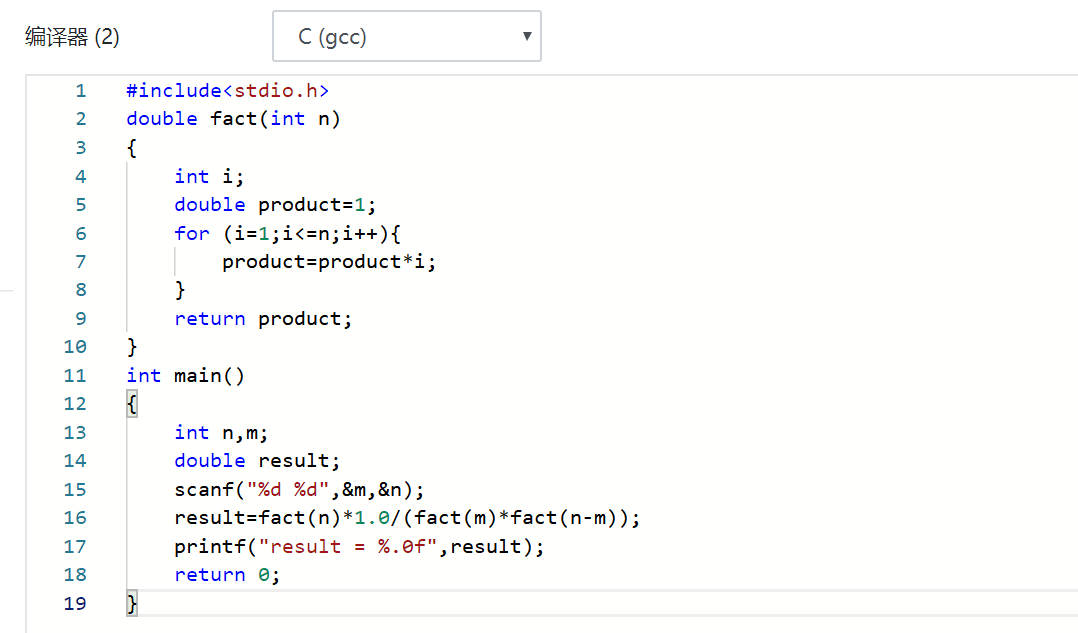Viewport: 1078px width, 633px height.
Task: Click the return product; line
Action: [263, 319]
